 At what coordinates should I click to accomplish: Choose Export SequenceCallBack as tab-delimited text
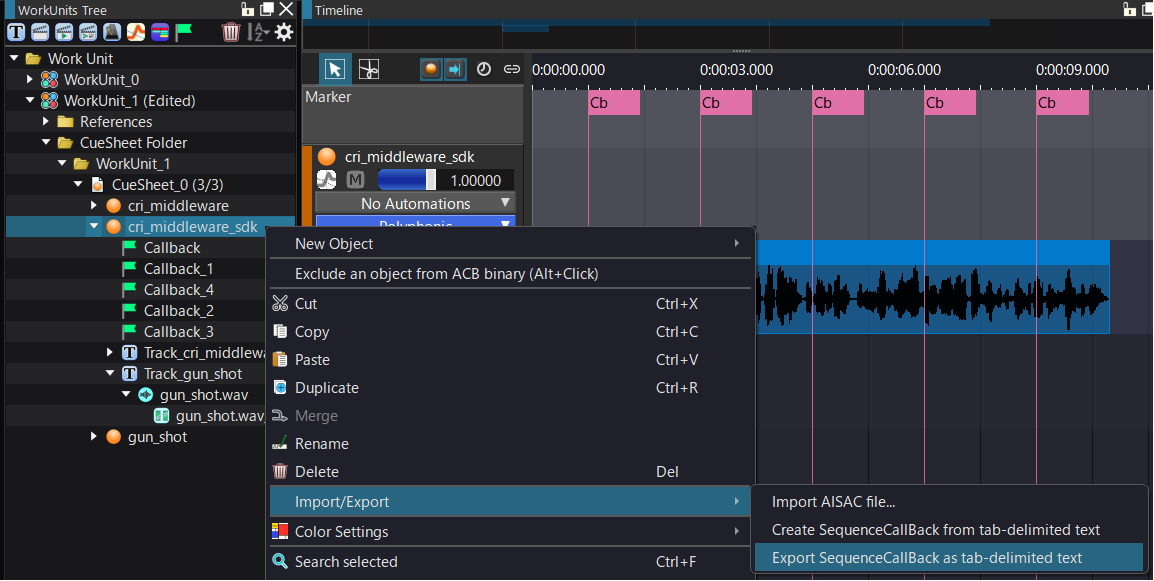pos(949,558)
